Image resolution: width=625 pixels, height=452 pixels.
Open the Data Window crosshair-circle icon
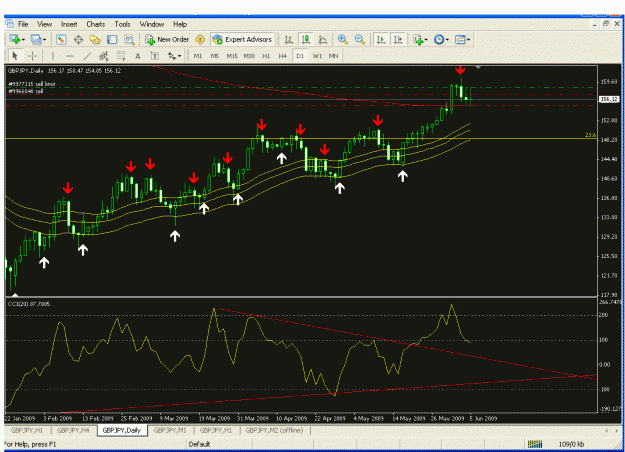coord(78,39)
